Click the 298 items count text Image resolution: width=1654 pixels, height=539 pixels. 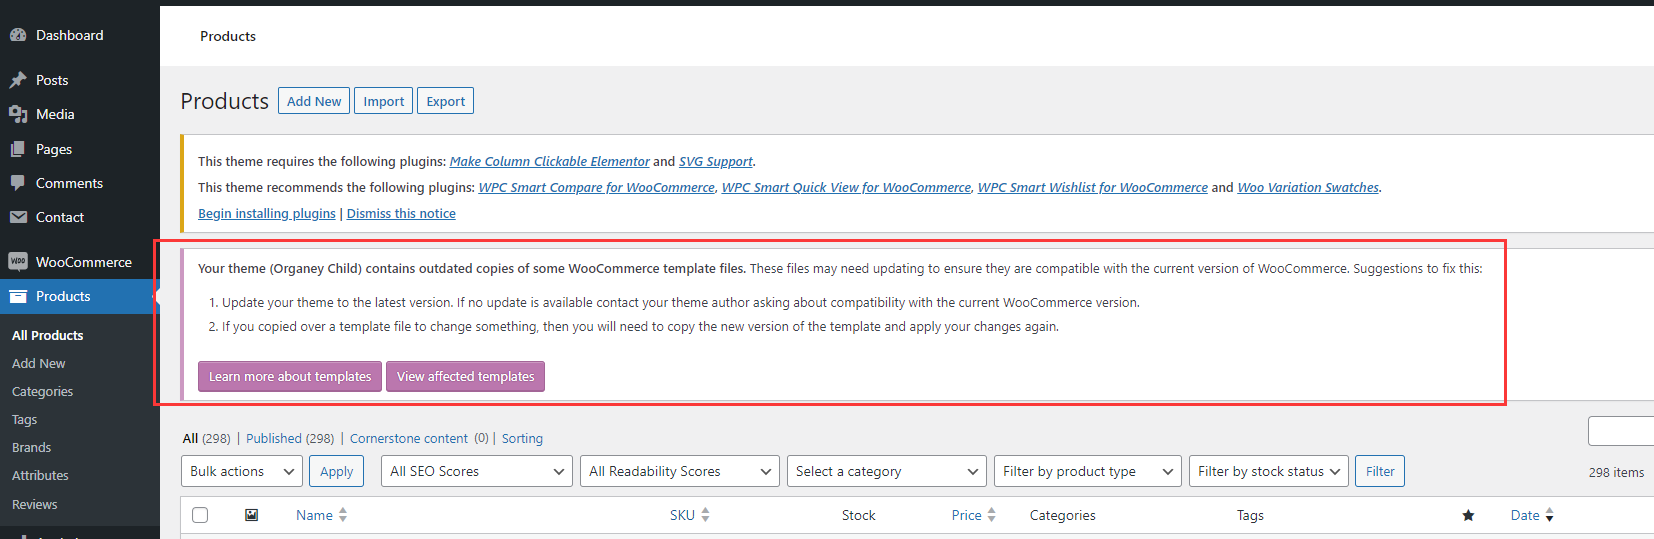[x=1616, y=472]
